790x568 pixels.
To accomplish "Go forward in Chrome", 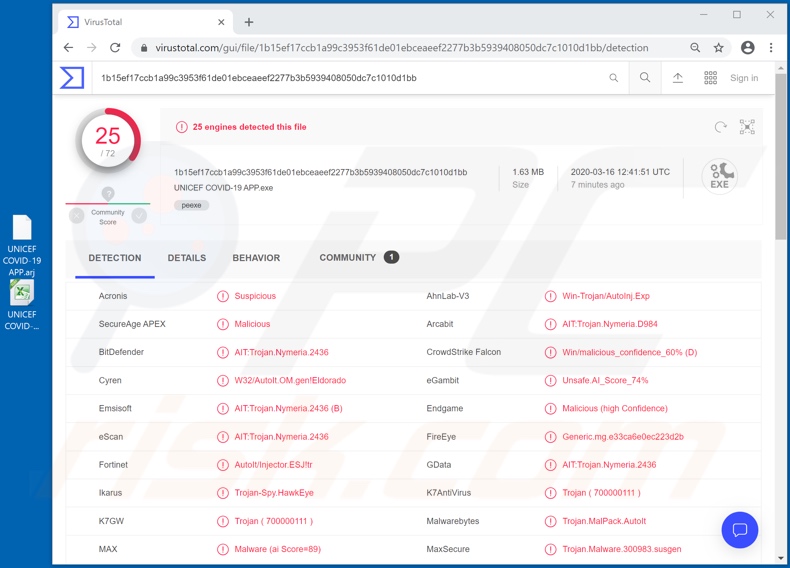I will click(92, 48).
